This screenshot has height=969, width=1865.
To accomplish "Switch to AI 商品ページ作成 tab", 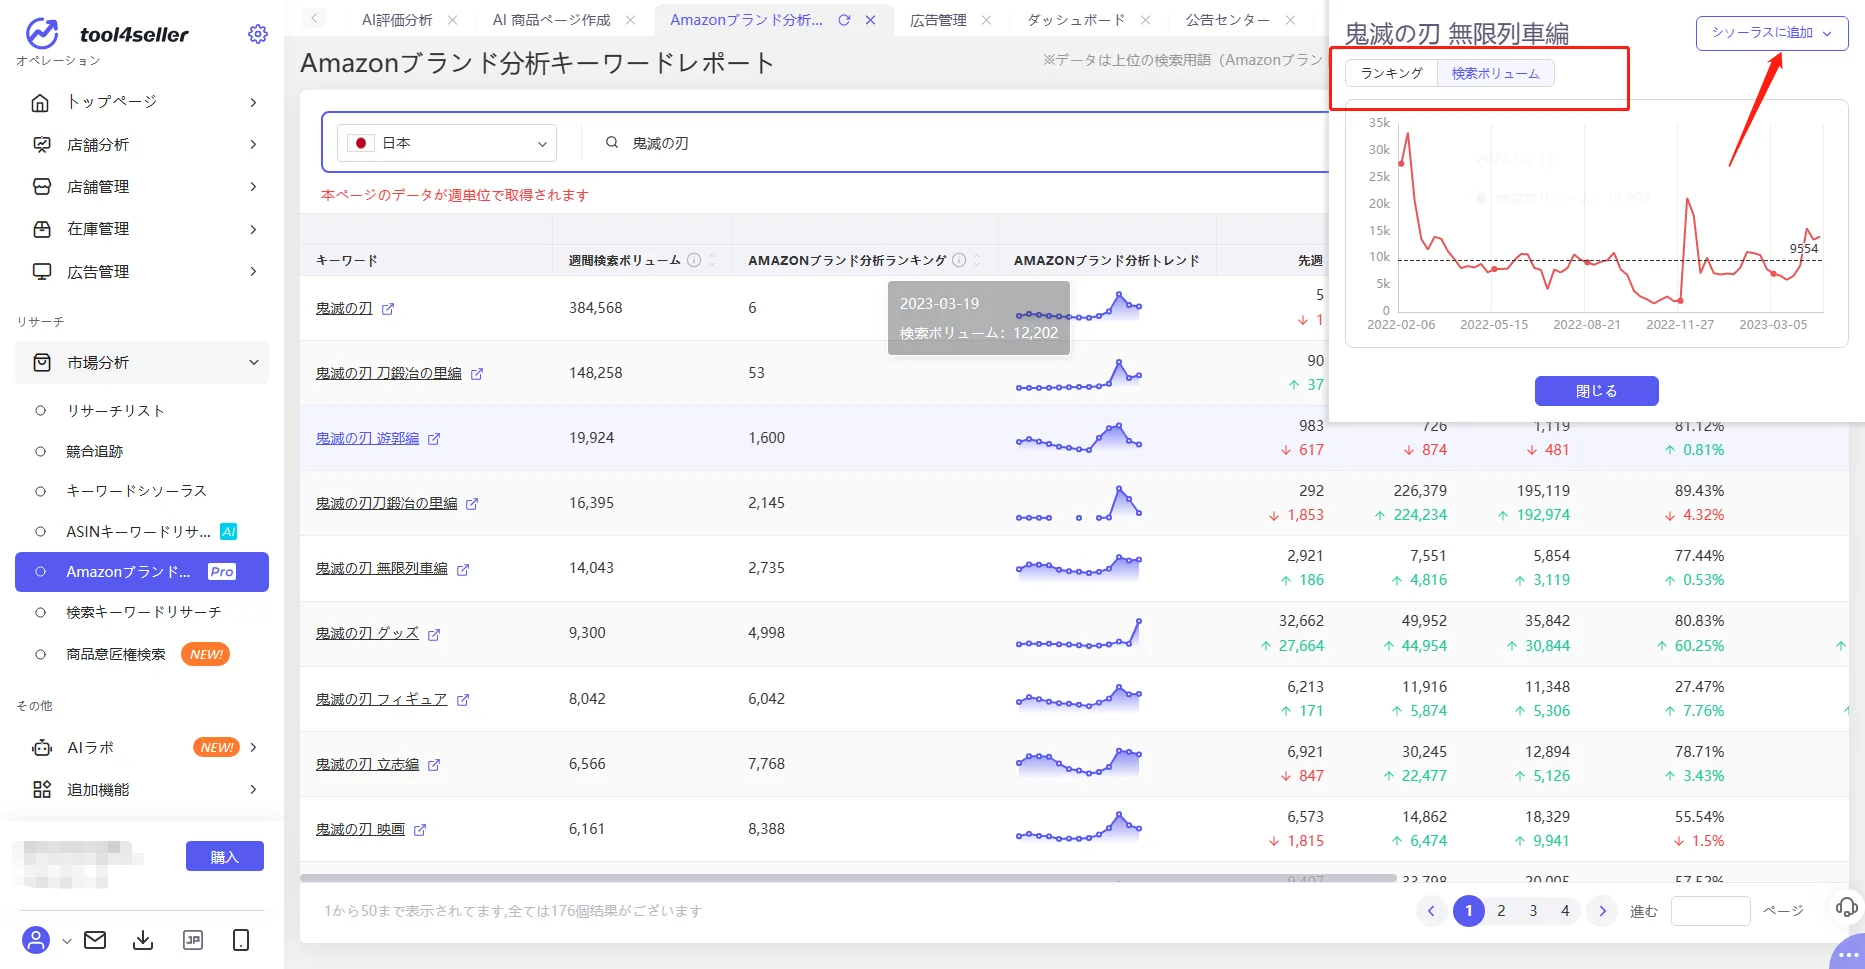I will [551, 20].
